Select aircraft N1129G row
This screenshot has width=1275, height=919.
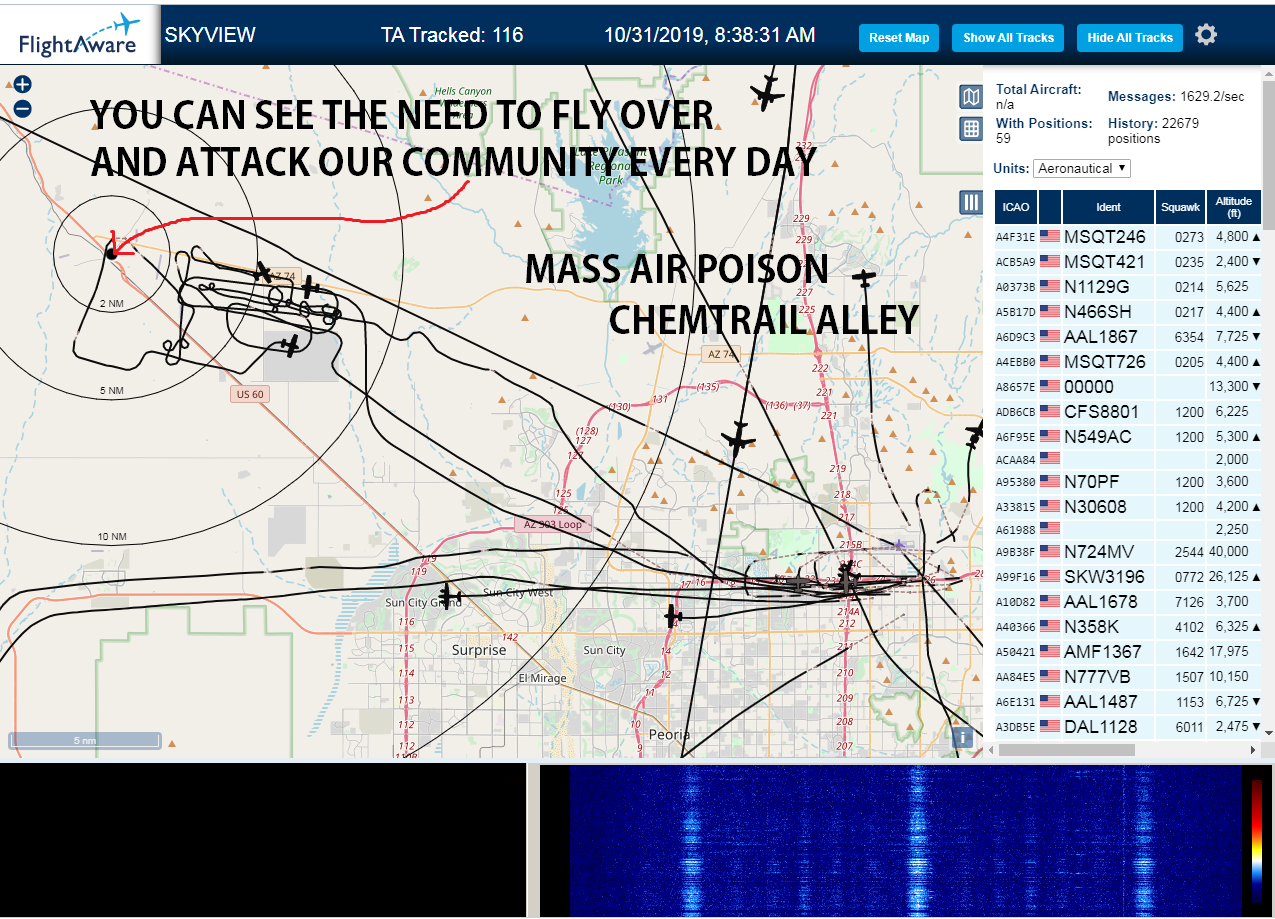click(x=1128, y=287)
